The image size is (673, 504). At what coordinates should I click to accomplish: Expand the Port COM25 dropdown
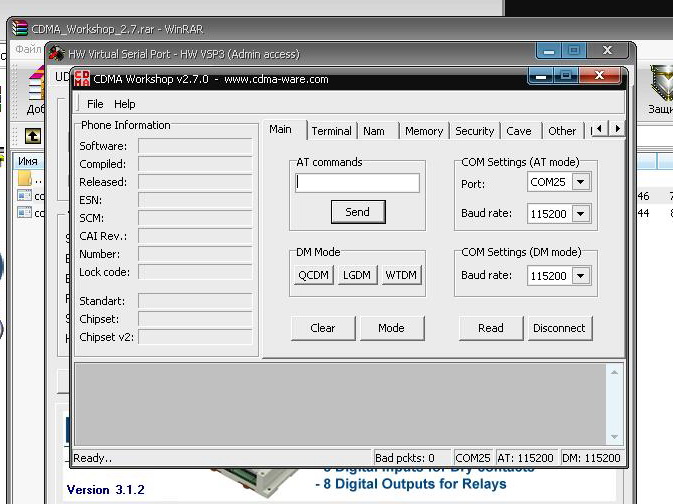[581, 182]
